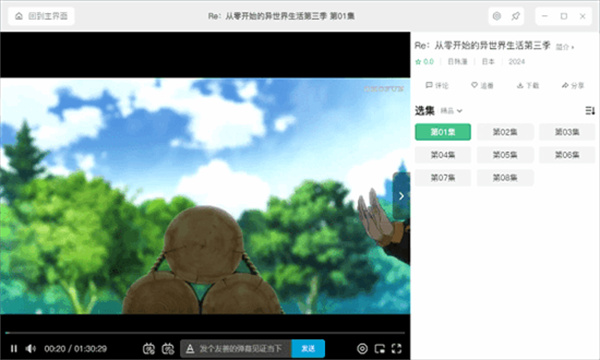The width and height of the screenshot is (600, 360).
Task: Follow the series with heart 追番
Action: pyautogui.click(x=482, y=85)
